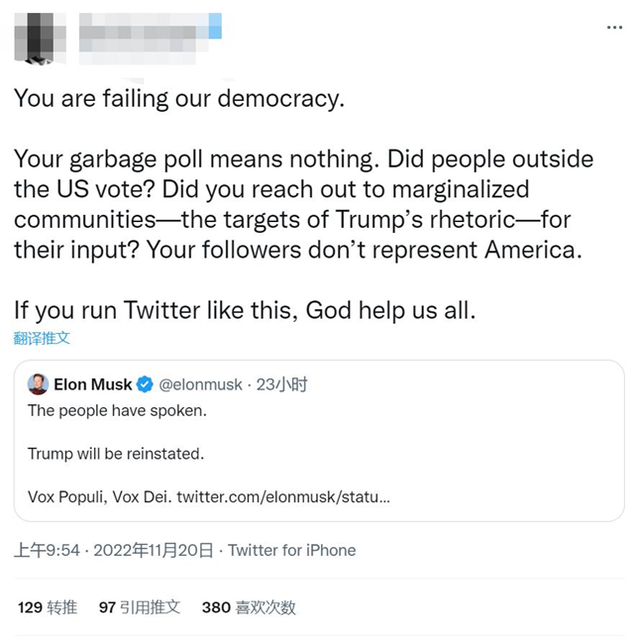Click the blue verified badge beside Elon Musk
This screenshot has width=640, height=643.
[145, 385]
